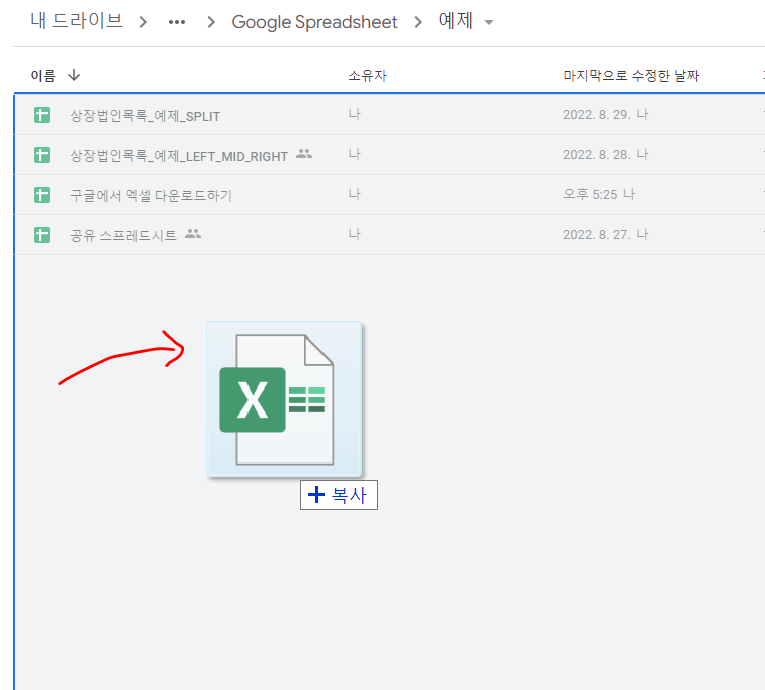This screenshot has width=765, height=690.
Task: Click the owner 나 in the SPLIT row
Action: (x=355, y=115)
